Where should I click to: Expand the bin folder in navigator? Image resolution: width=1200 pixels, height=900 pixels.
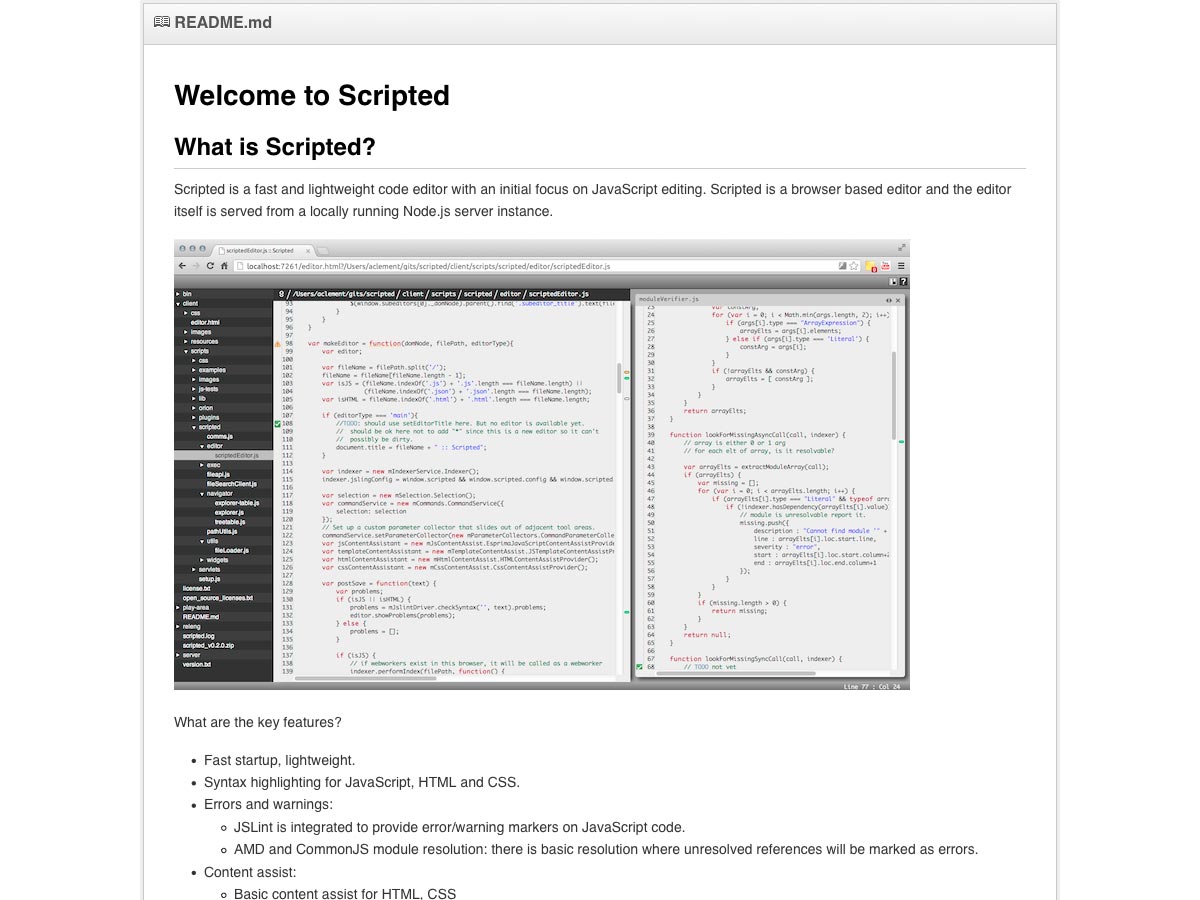[178, 294]
